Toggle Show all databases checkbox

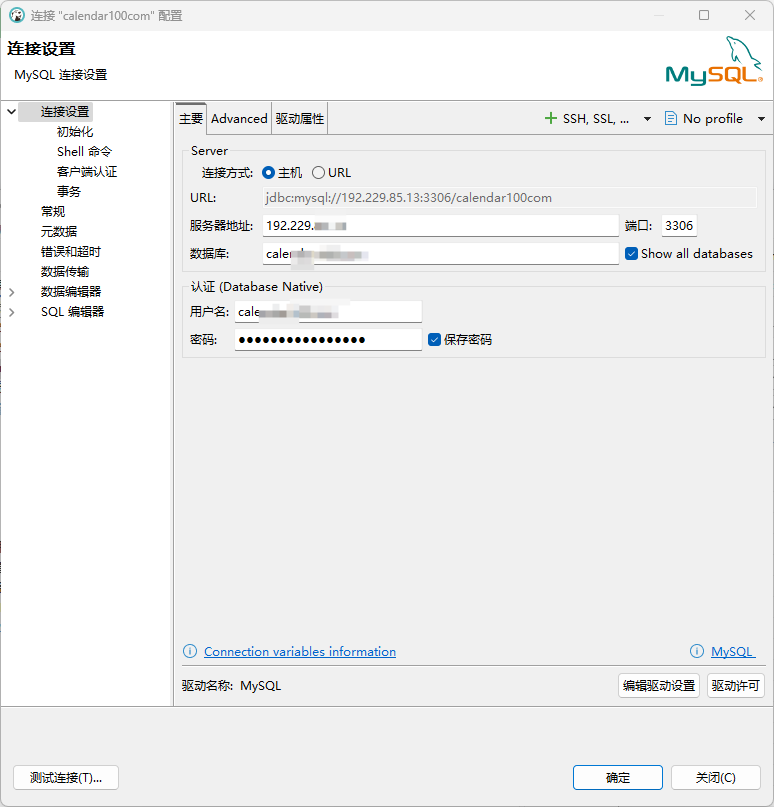631,254
